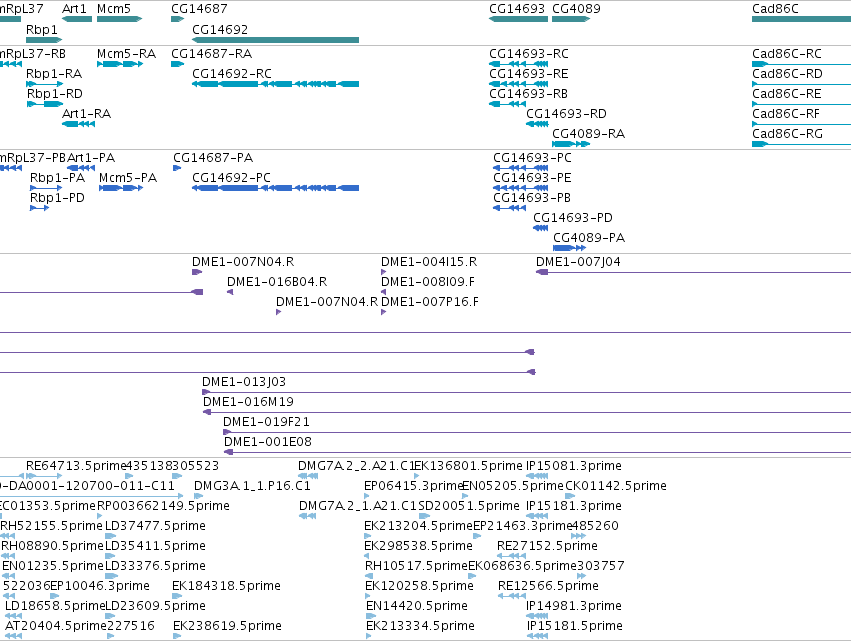Select the RE64713.5prime EST label
851x641 pixels.
pyautogui.click(x=76, y=466)
